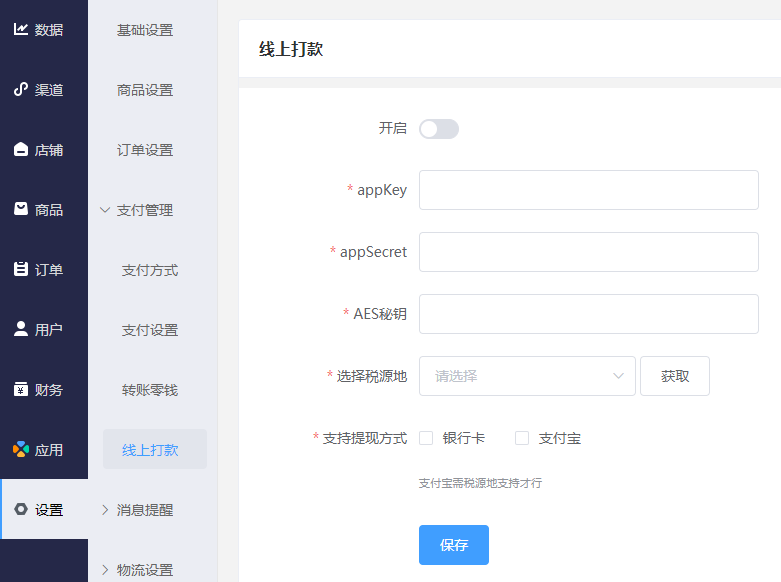Click the 财务 label in sidebar
Image resolution: width=781 pixels, height=582 pixels.
click(49, 390)
